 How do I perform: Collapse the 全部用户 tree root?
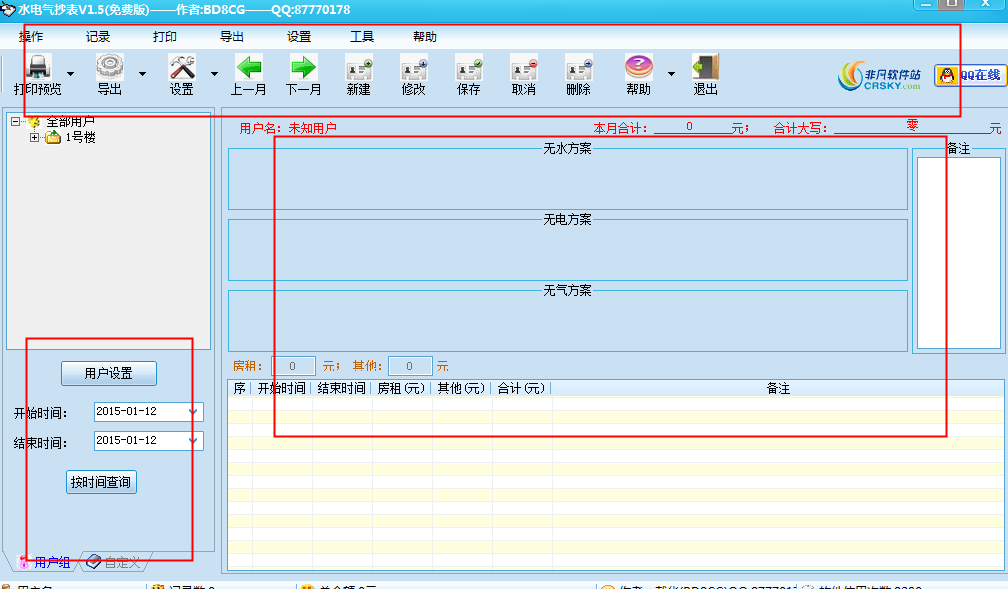pyautogui.click(x=15, y=122)
